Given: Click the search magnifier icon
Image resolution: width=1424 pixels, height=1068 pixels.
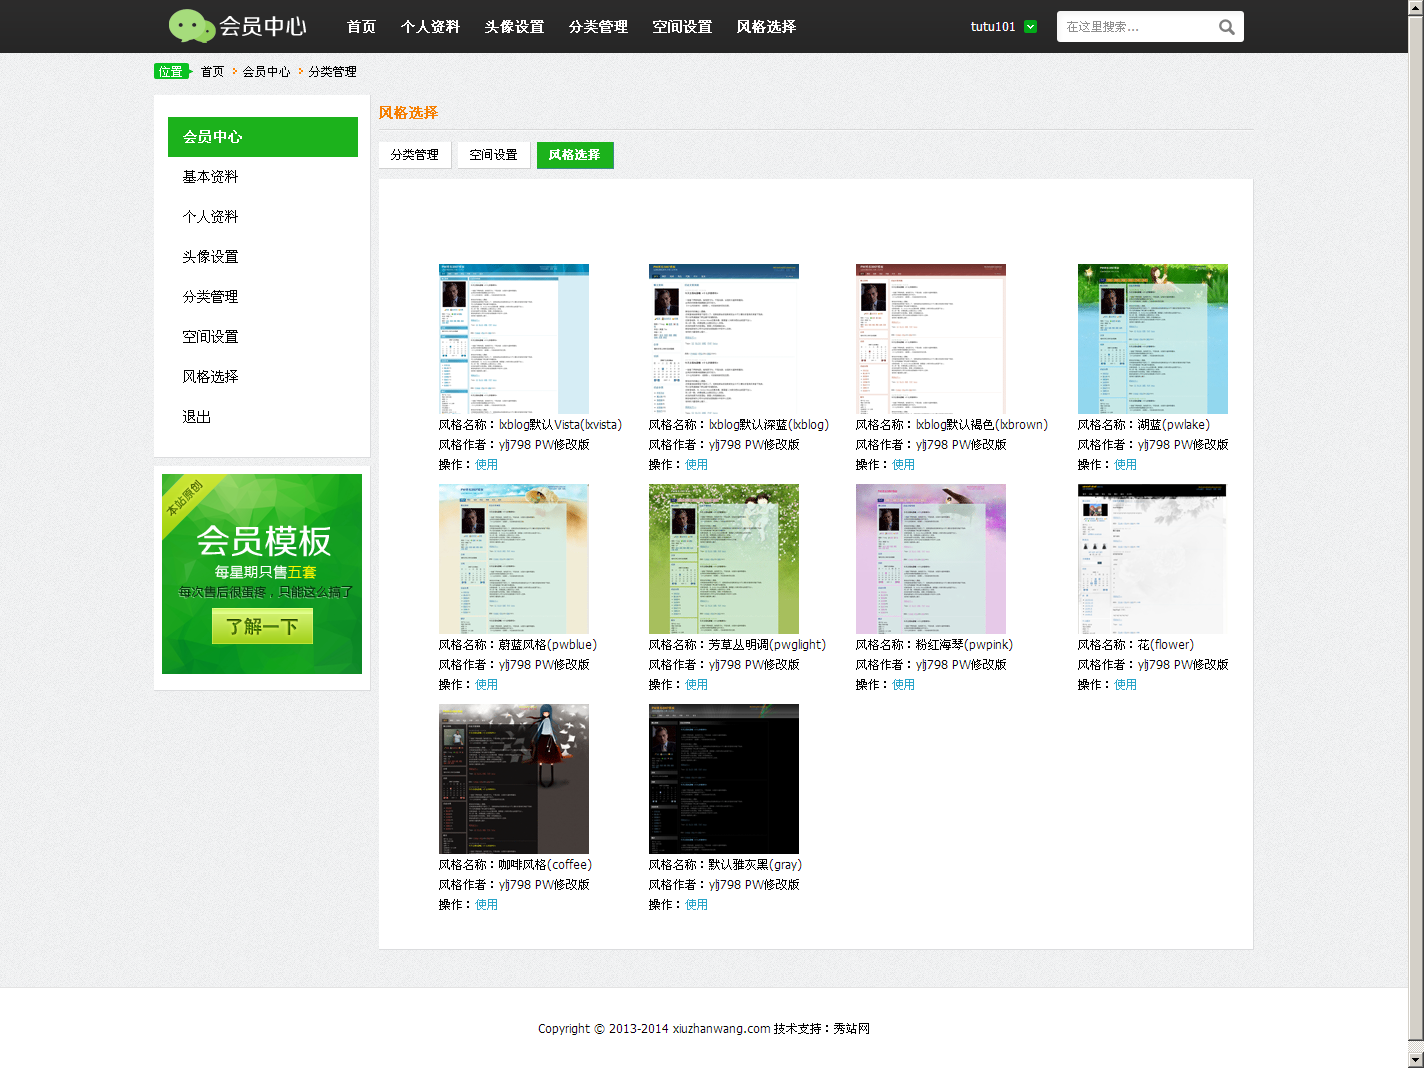Looking at the screenshot, I should [1226, 27].
